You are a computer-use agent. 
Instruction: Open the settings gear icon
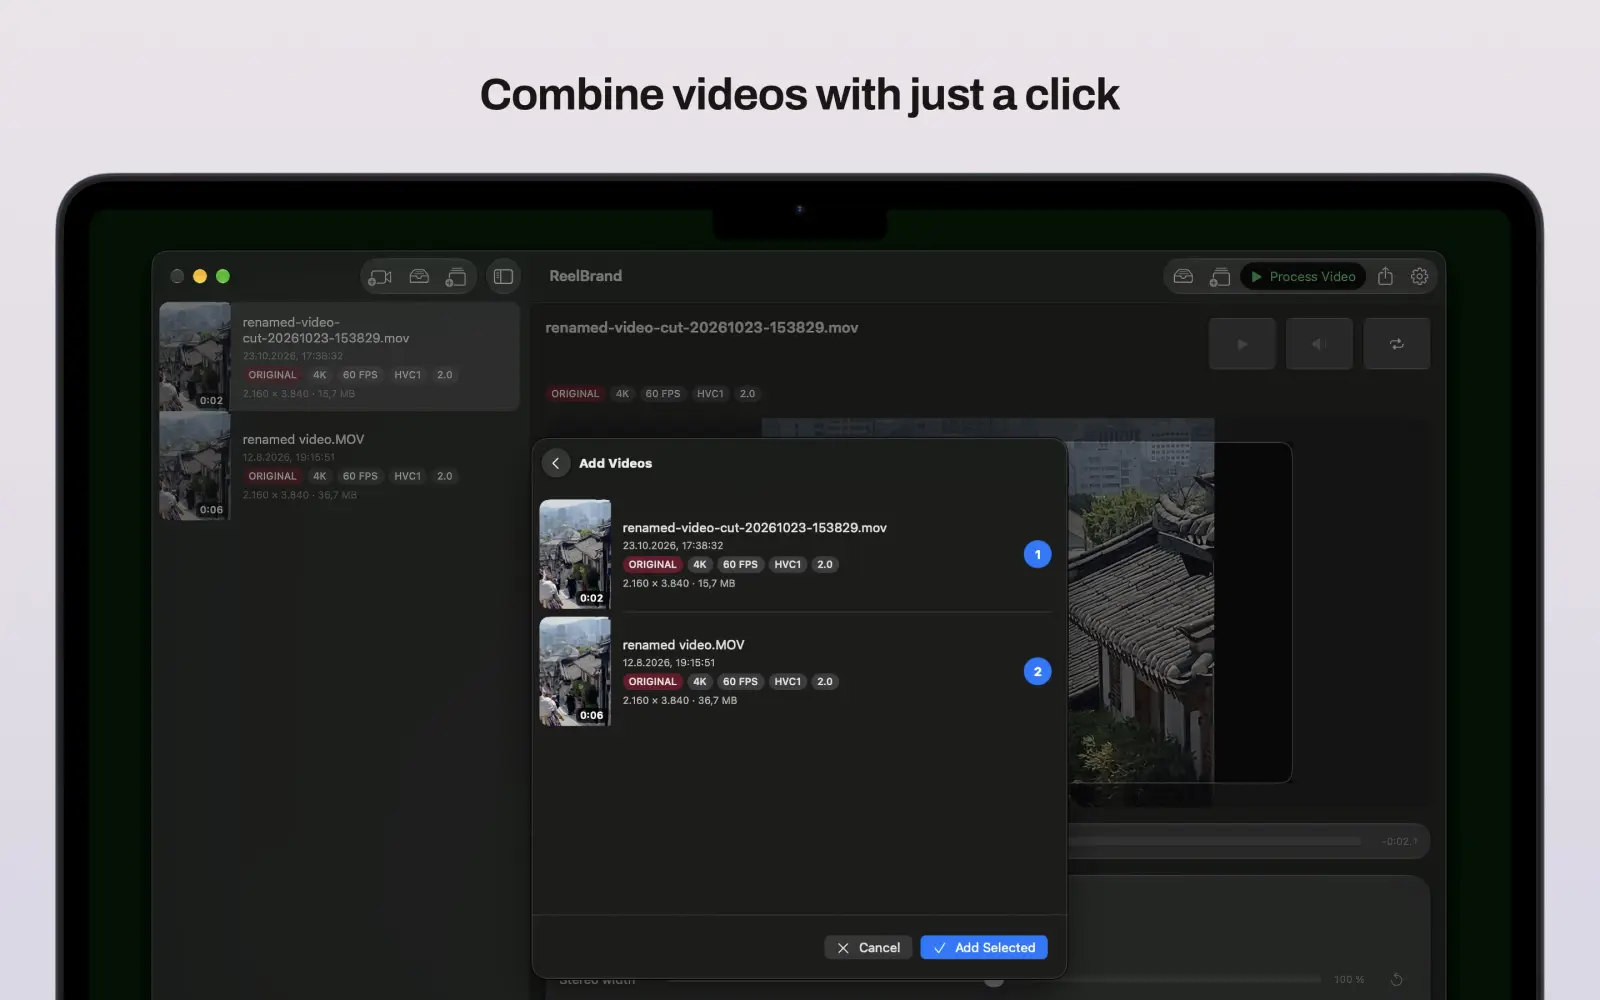point(1419,277)
